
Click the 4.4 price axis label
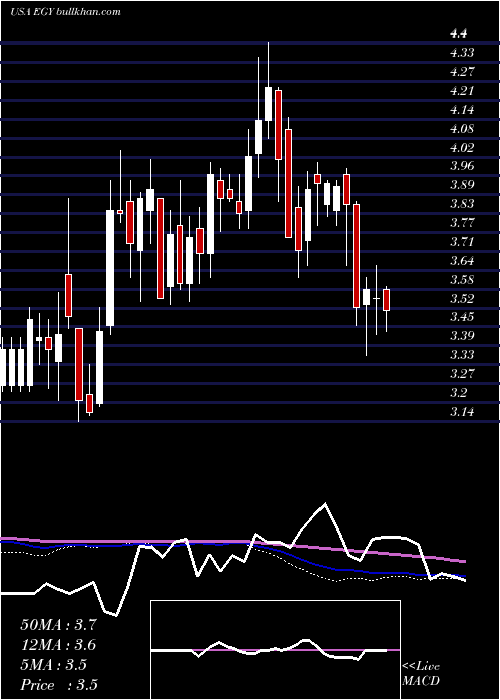tap(459, 33)
